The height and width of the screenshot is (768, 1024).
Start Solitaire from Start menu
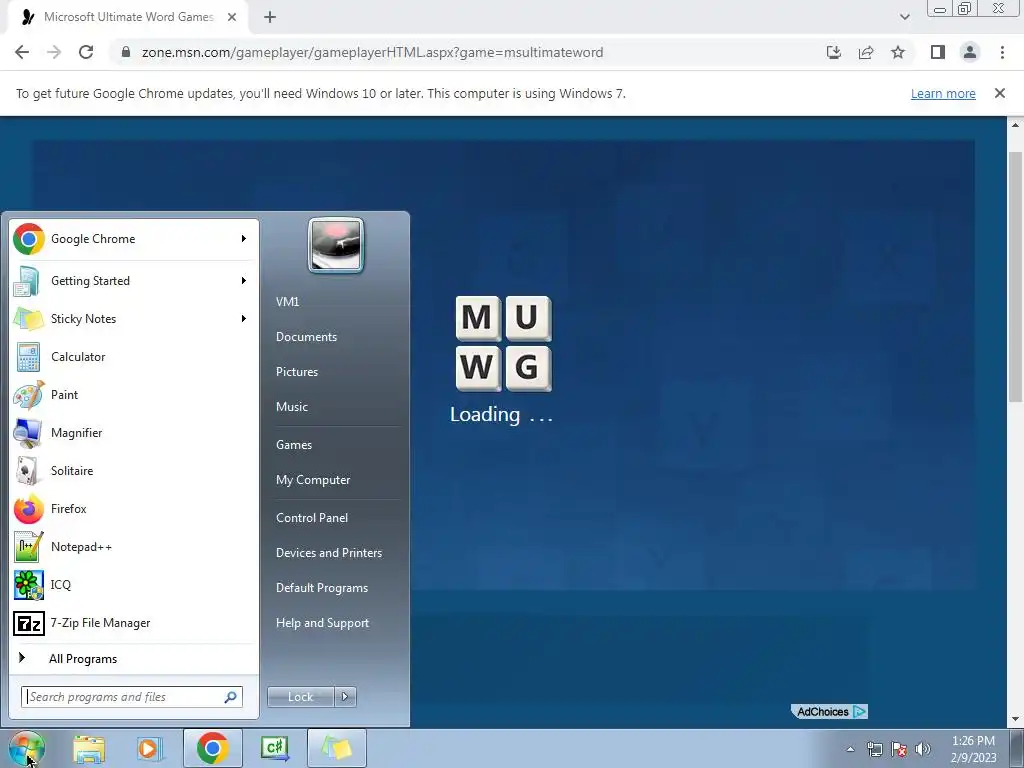click(134, 470)
